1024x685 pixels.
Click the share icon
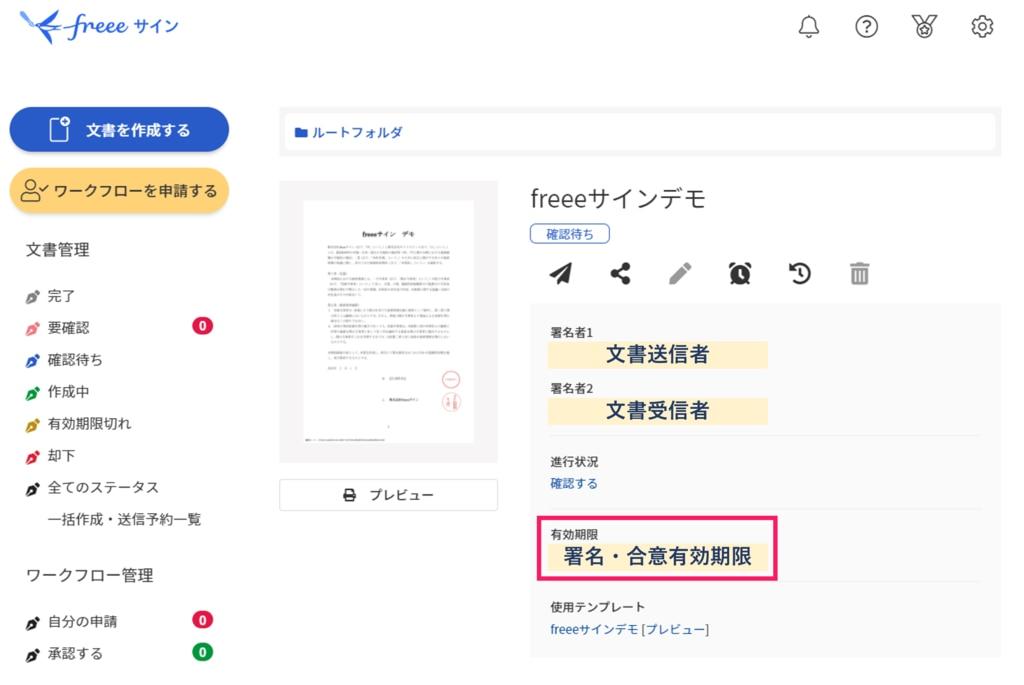click(620, 274)
